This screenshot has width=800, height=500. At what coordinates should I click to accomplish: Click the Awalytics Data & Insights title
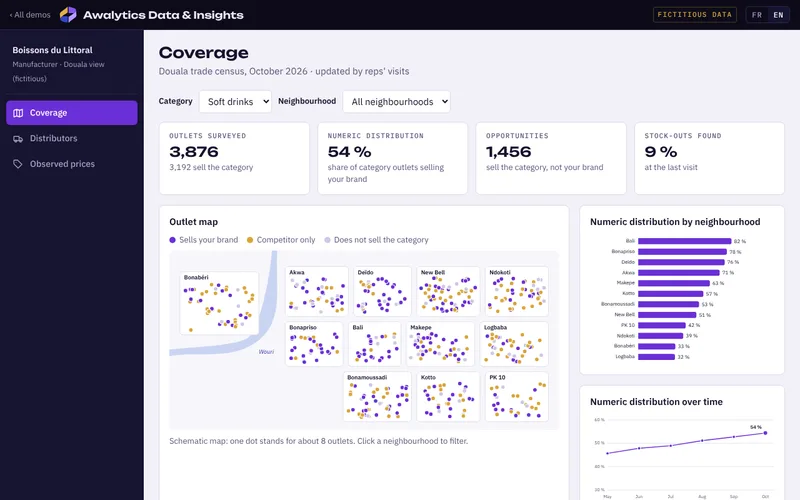click(163, 15)
